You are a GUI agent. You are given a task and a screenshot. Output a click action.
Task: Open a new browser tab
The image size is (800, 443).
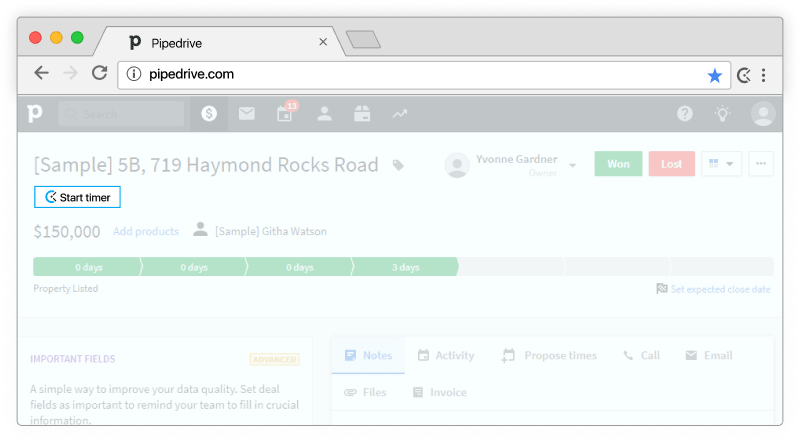[363, 39]
